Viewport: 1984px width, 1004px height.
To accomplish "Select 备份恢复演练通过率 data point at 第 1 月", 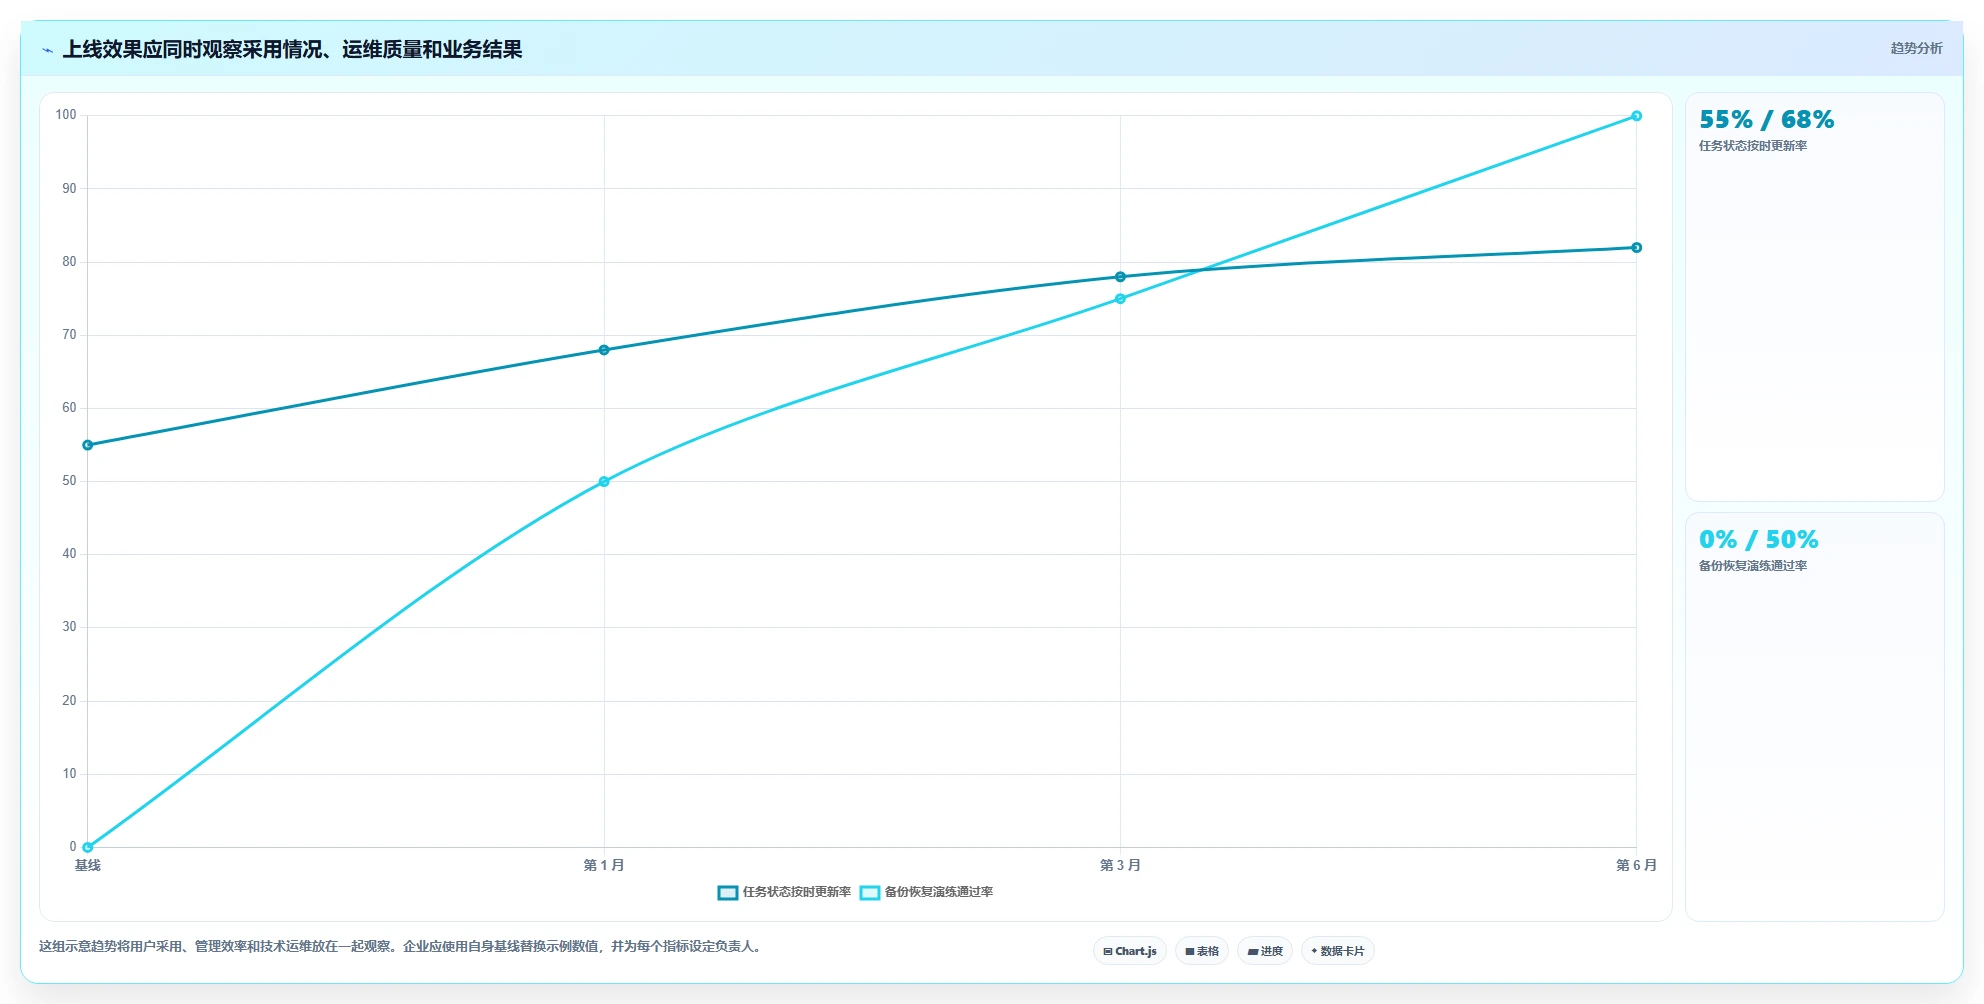I will [x=604, y=482].
